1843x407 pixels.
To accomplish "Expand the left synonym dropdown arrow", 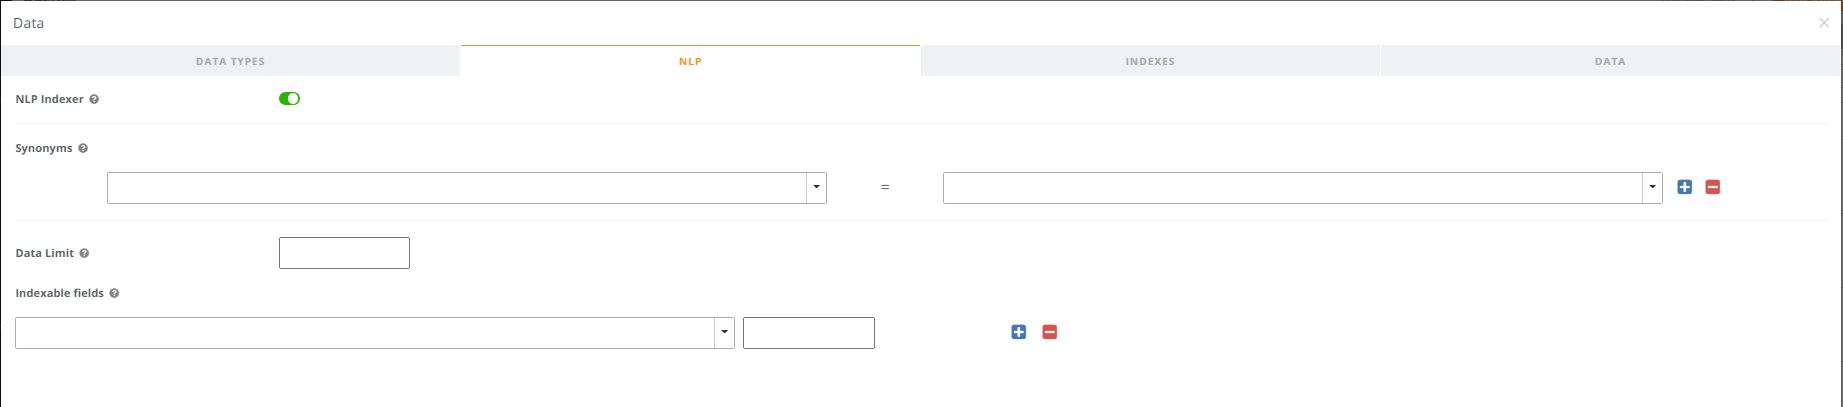I will coord(816,188).
